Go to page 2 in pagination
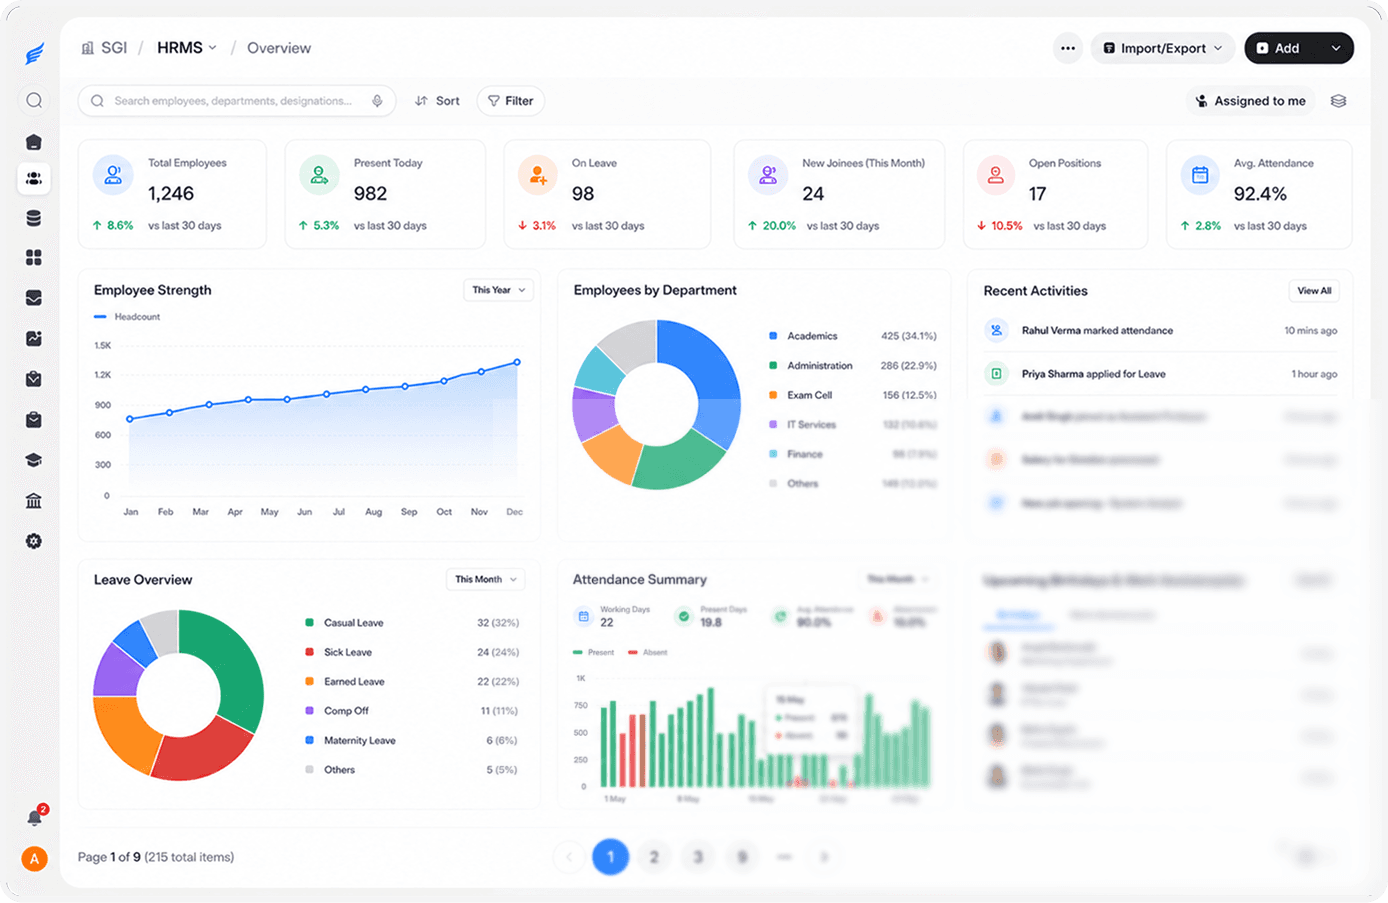 coord(654,857)
